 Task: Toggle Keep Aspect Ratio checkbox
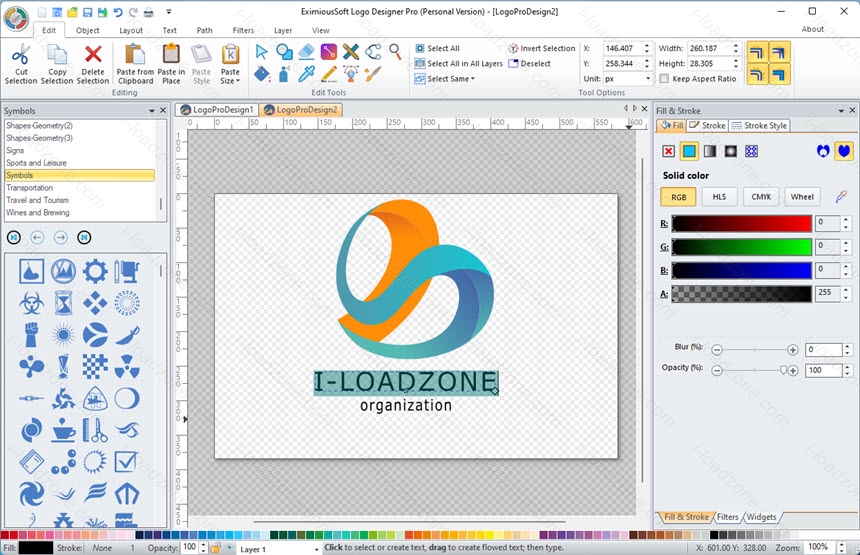point(664,79)
